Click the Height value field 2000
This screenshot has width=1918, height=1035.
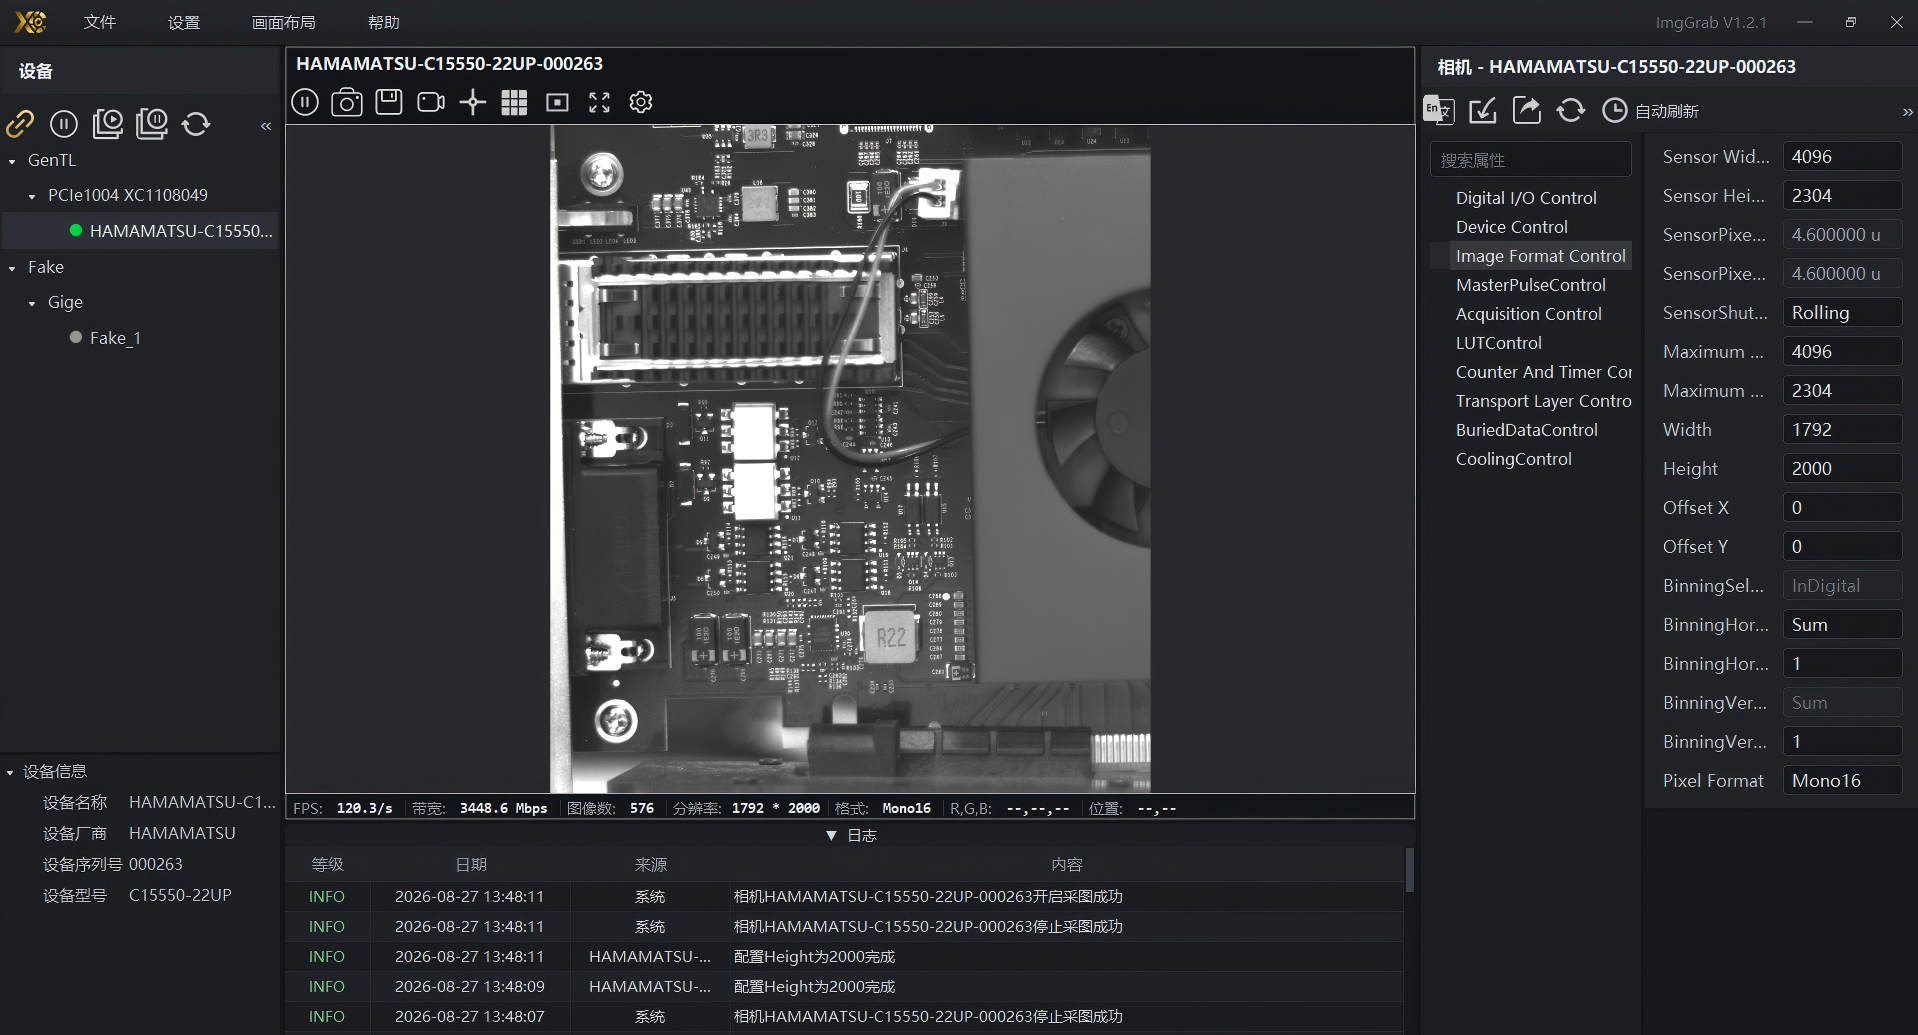tap(1842, 469)
